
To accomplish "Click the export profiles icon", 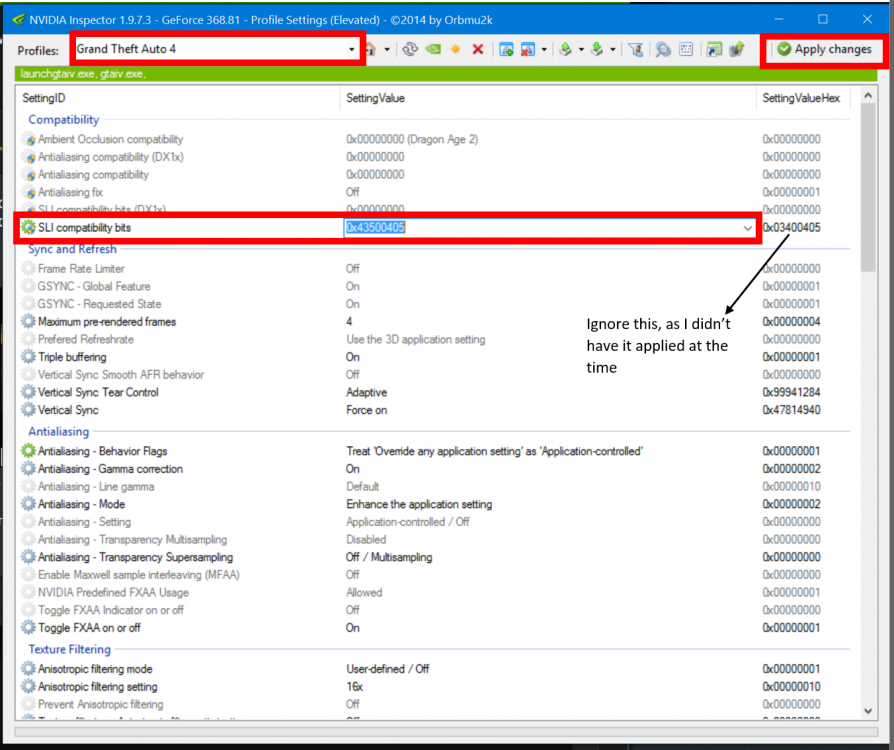I will [566, 50].
